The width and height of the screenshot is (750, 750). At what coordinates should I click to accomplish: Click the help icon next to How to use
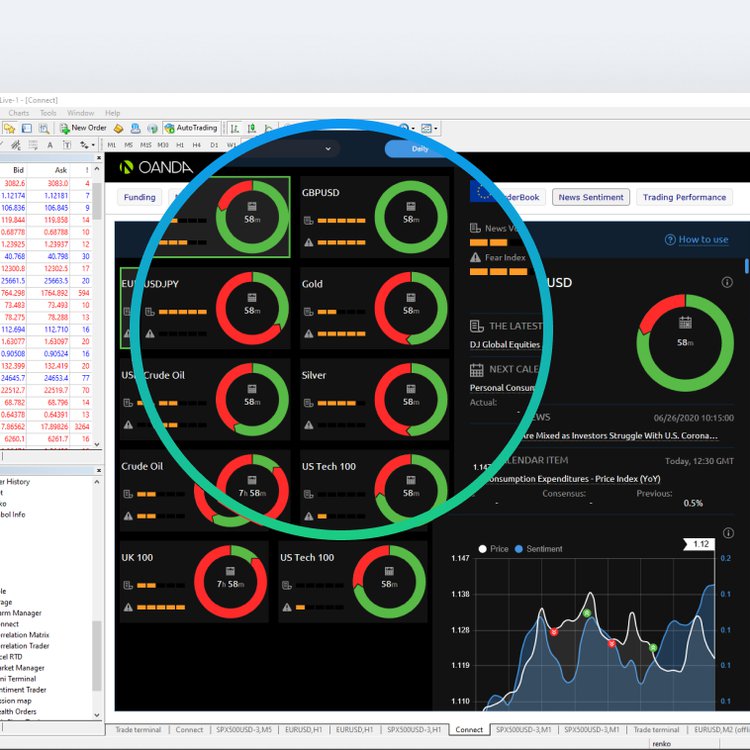[x=670, y=240]
